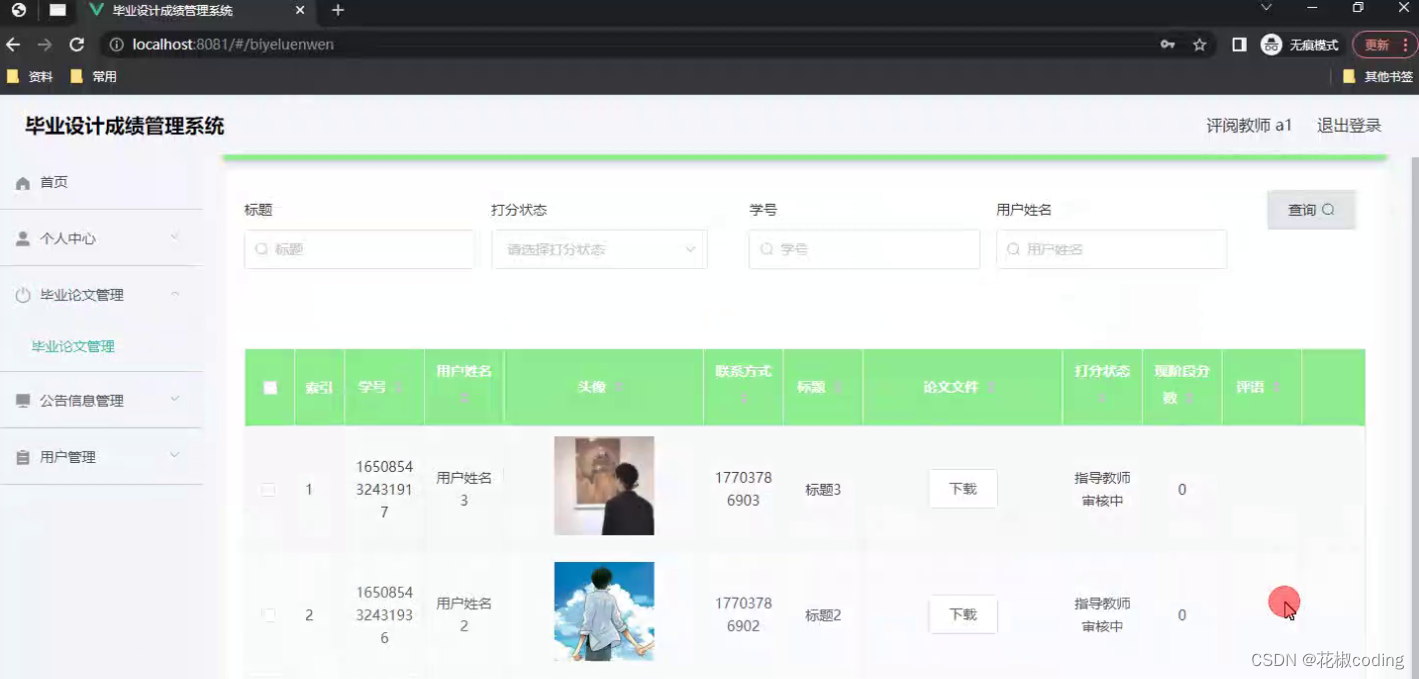1419x679 pixels.
Task: Click the 退出登录 logout link
Action: 1349,124
